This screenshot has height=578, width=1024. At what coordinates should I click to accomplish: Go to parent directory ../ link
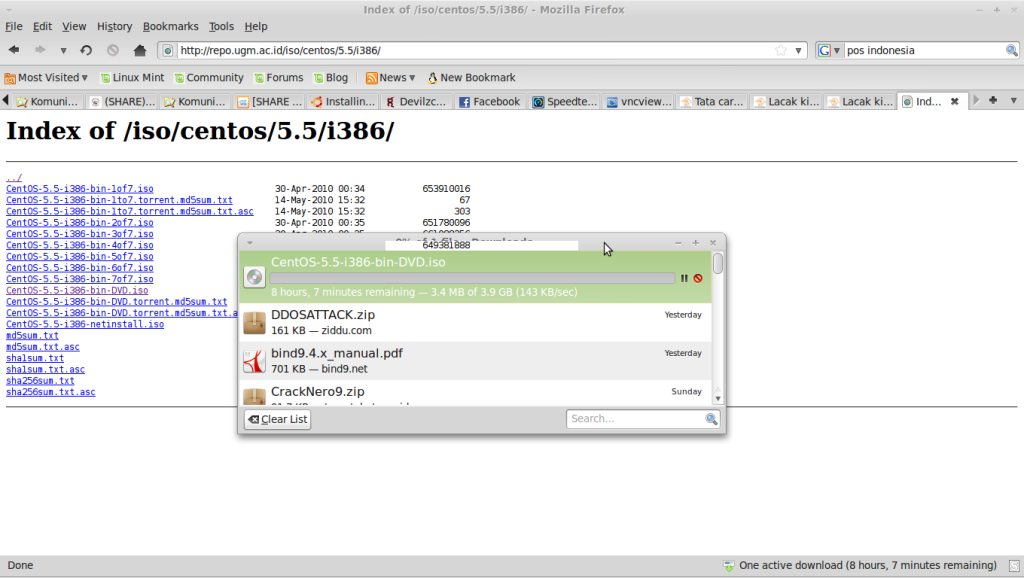[14, 178]
